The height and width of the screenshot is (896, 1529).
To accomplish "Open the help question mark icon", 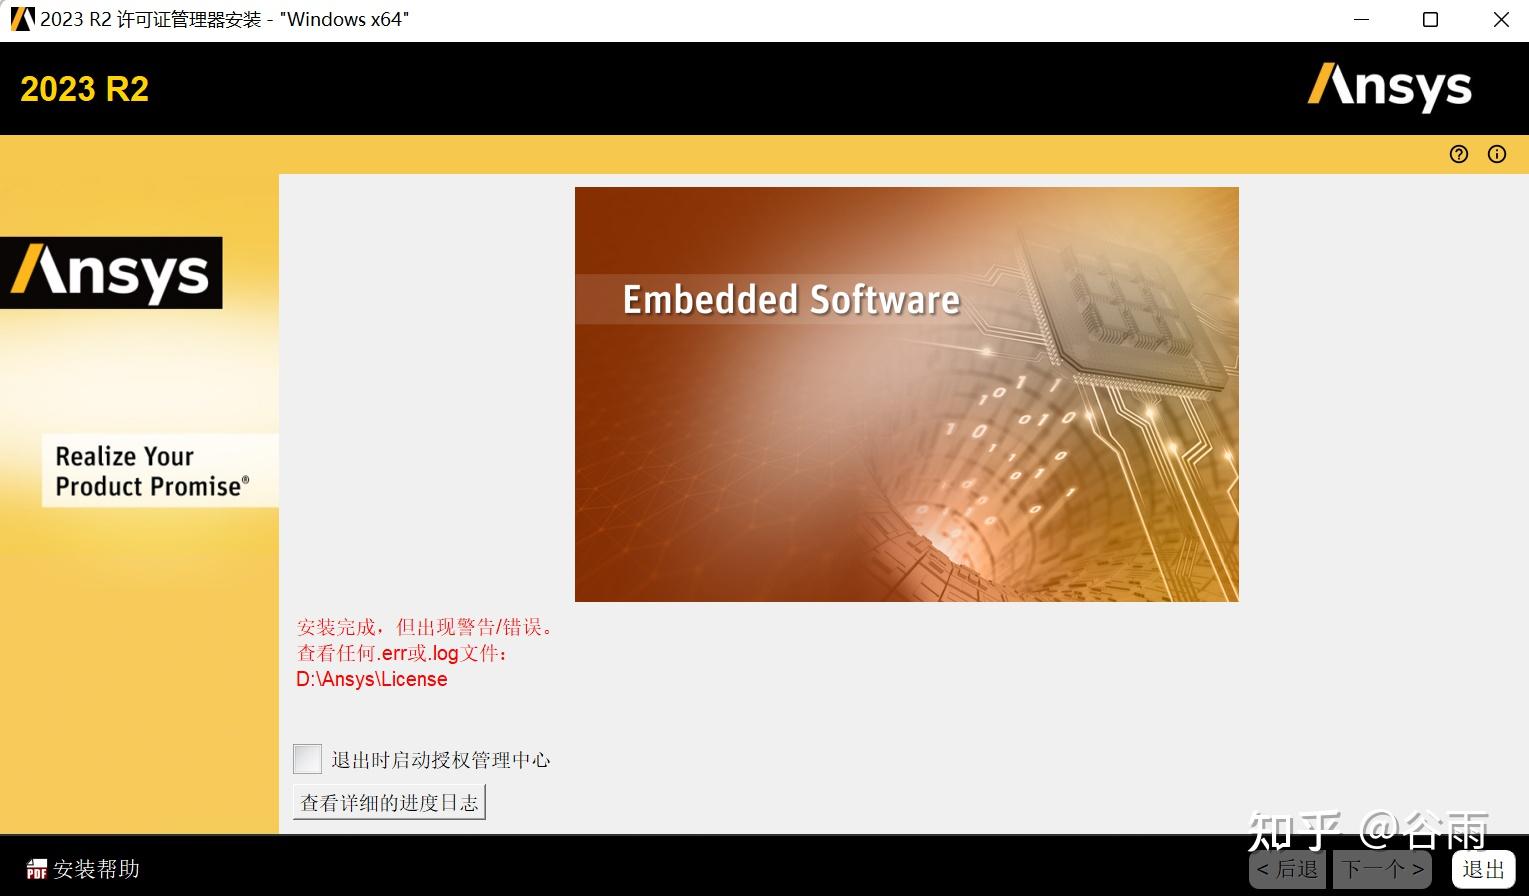I will click(1458, 153).
